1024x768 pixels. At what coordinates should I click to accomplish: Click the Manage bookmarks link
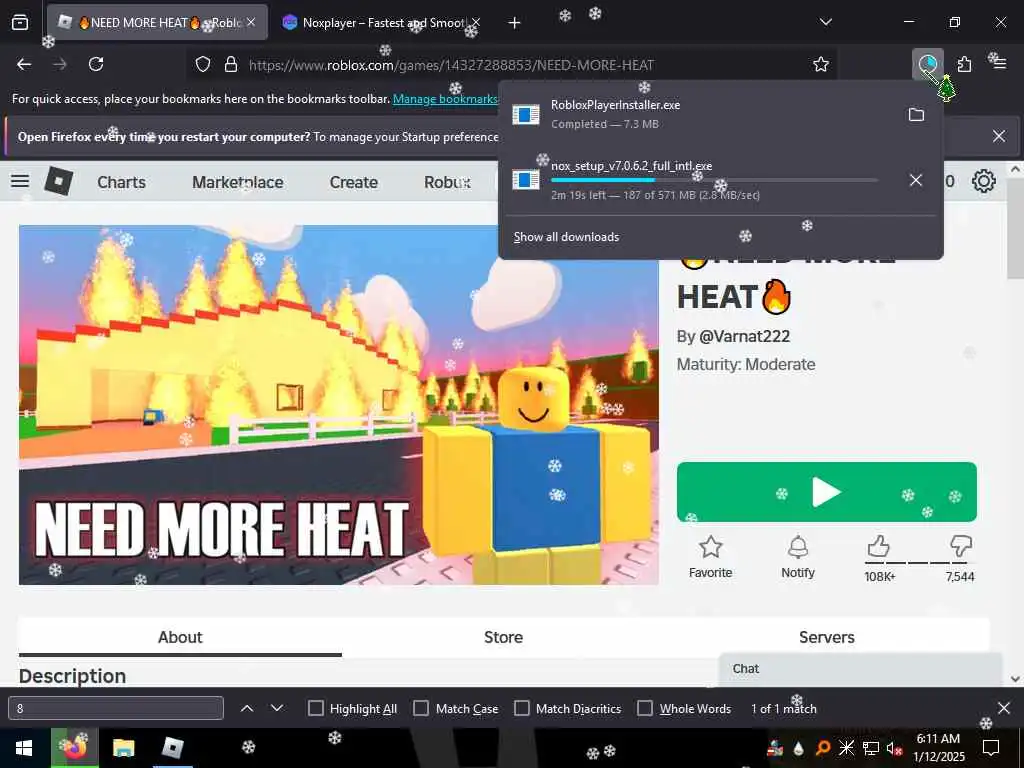click(x=446, y=99)
